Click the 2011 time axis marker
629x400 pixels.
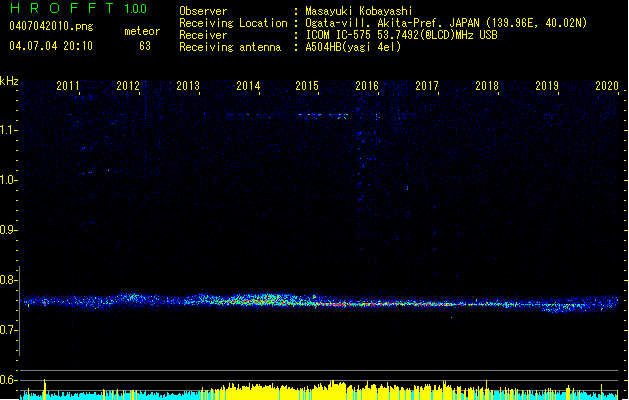pyautogui.click(x=68, y=86)
